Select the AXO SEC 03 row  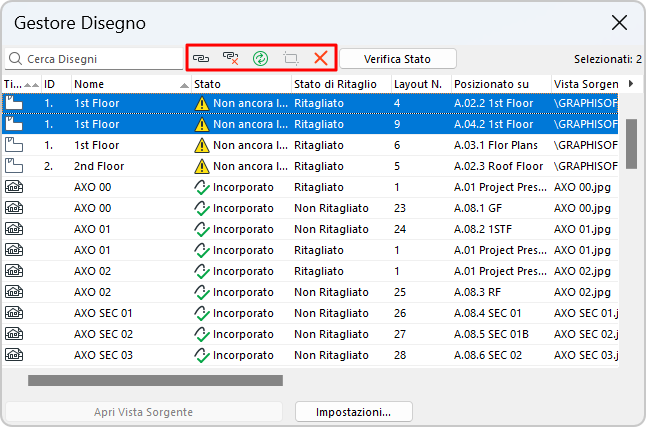(x=300, y=355)
